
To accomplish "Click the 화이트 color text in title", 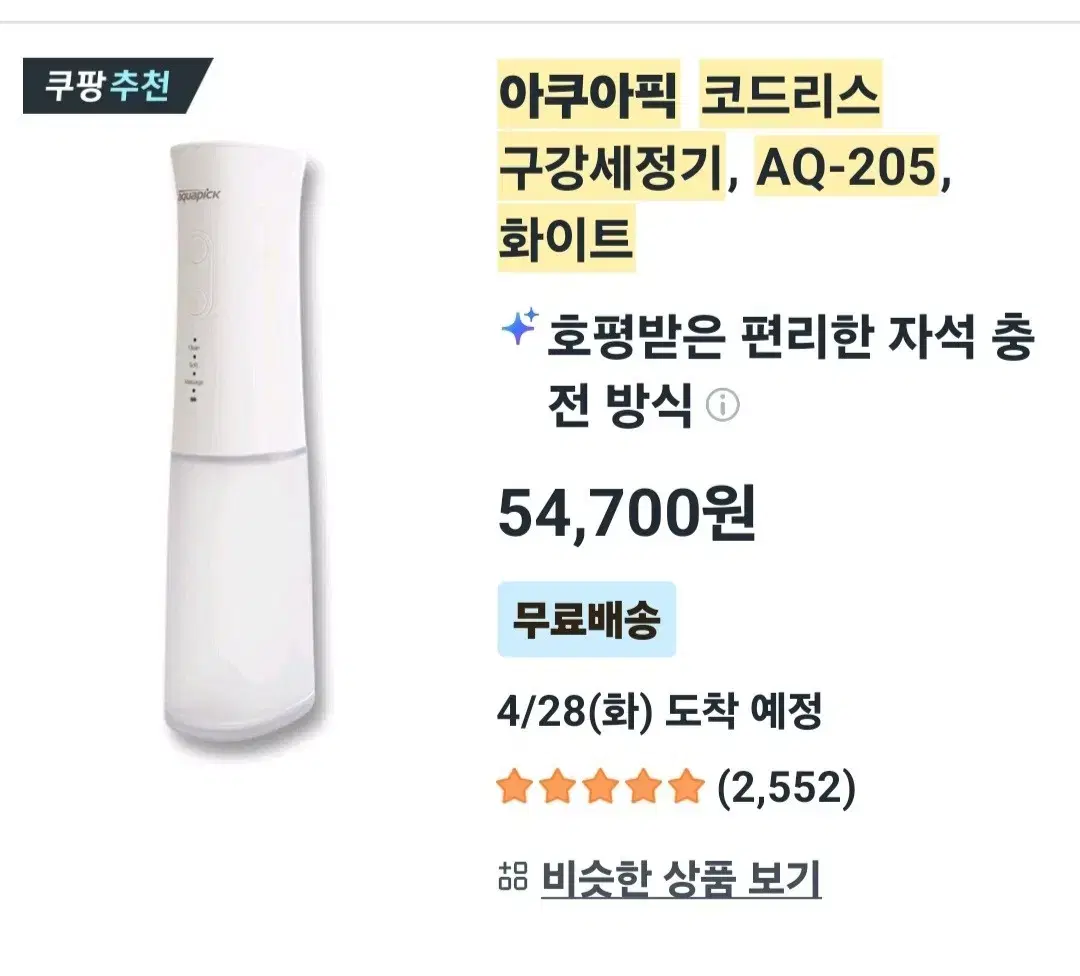I will click(x=565, y=238).
